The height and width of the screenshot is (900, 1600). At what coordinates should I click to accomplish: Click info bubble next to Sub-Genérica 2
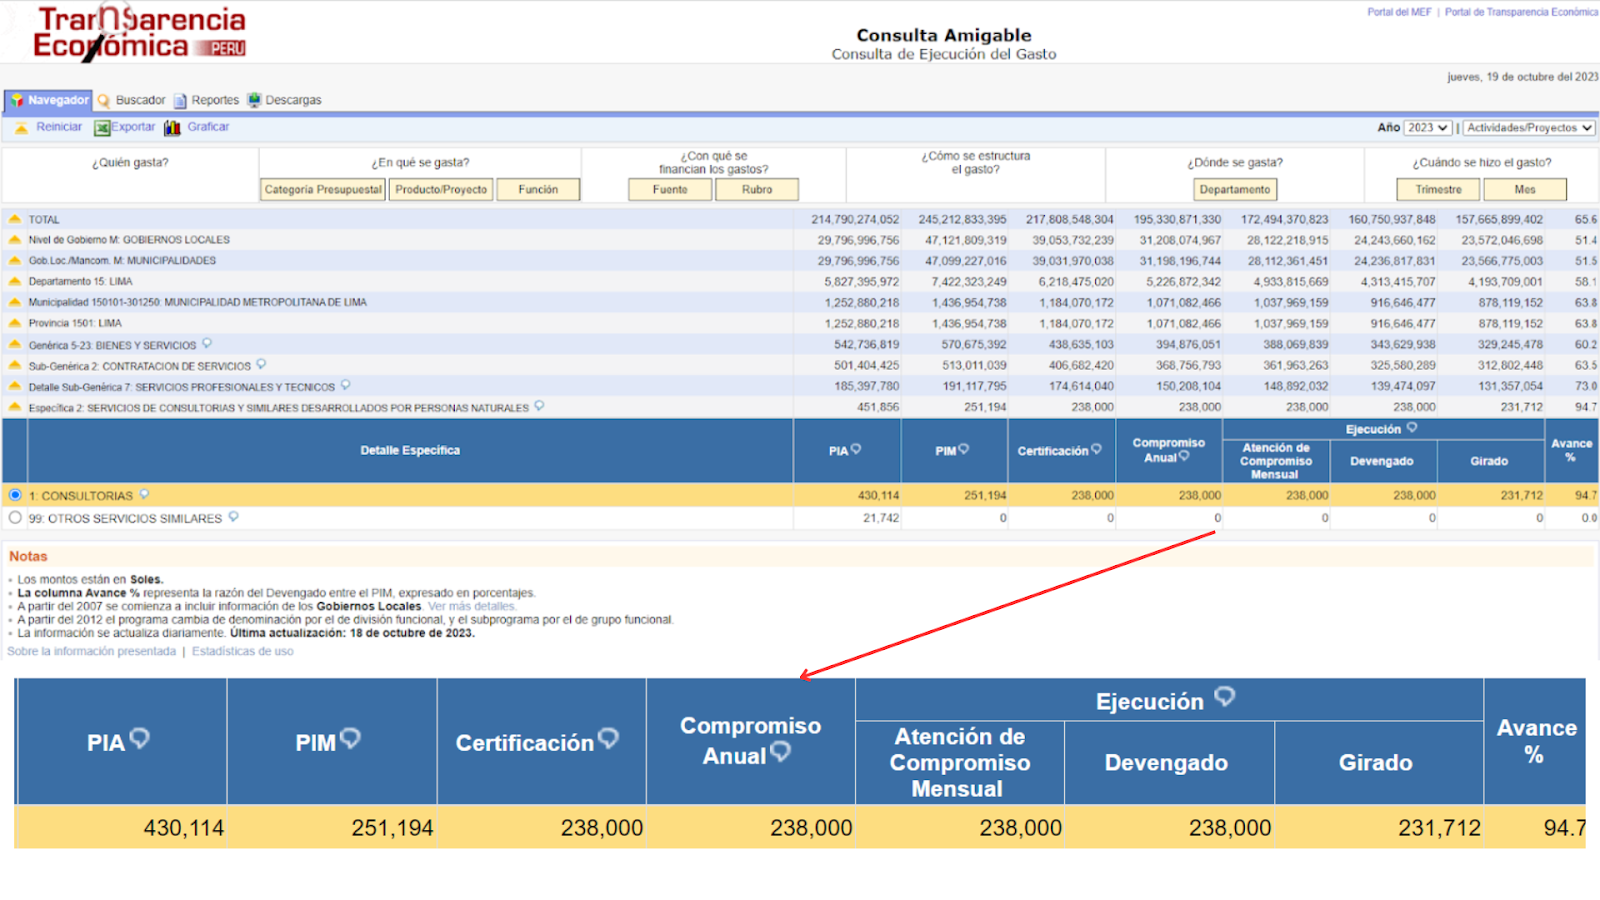pyautogui.click(x=261, y=364)
